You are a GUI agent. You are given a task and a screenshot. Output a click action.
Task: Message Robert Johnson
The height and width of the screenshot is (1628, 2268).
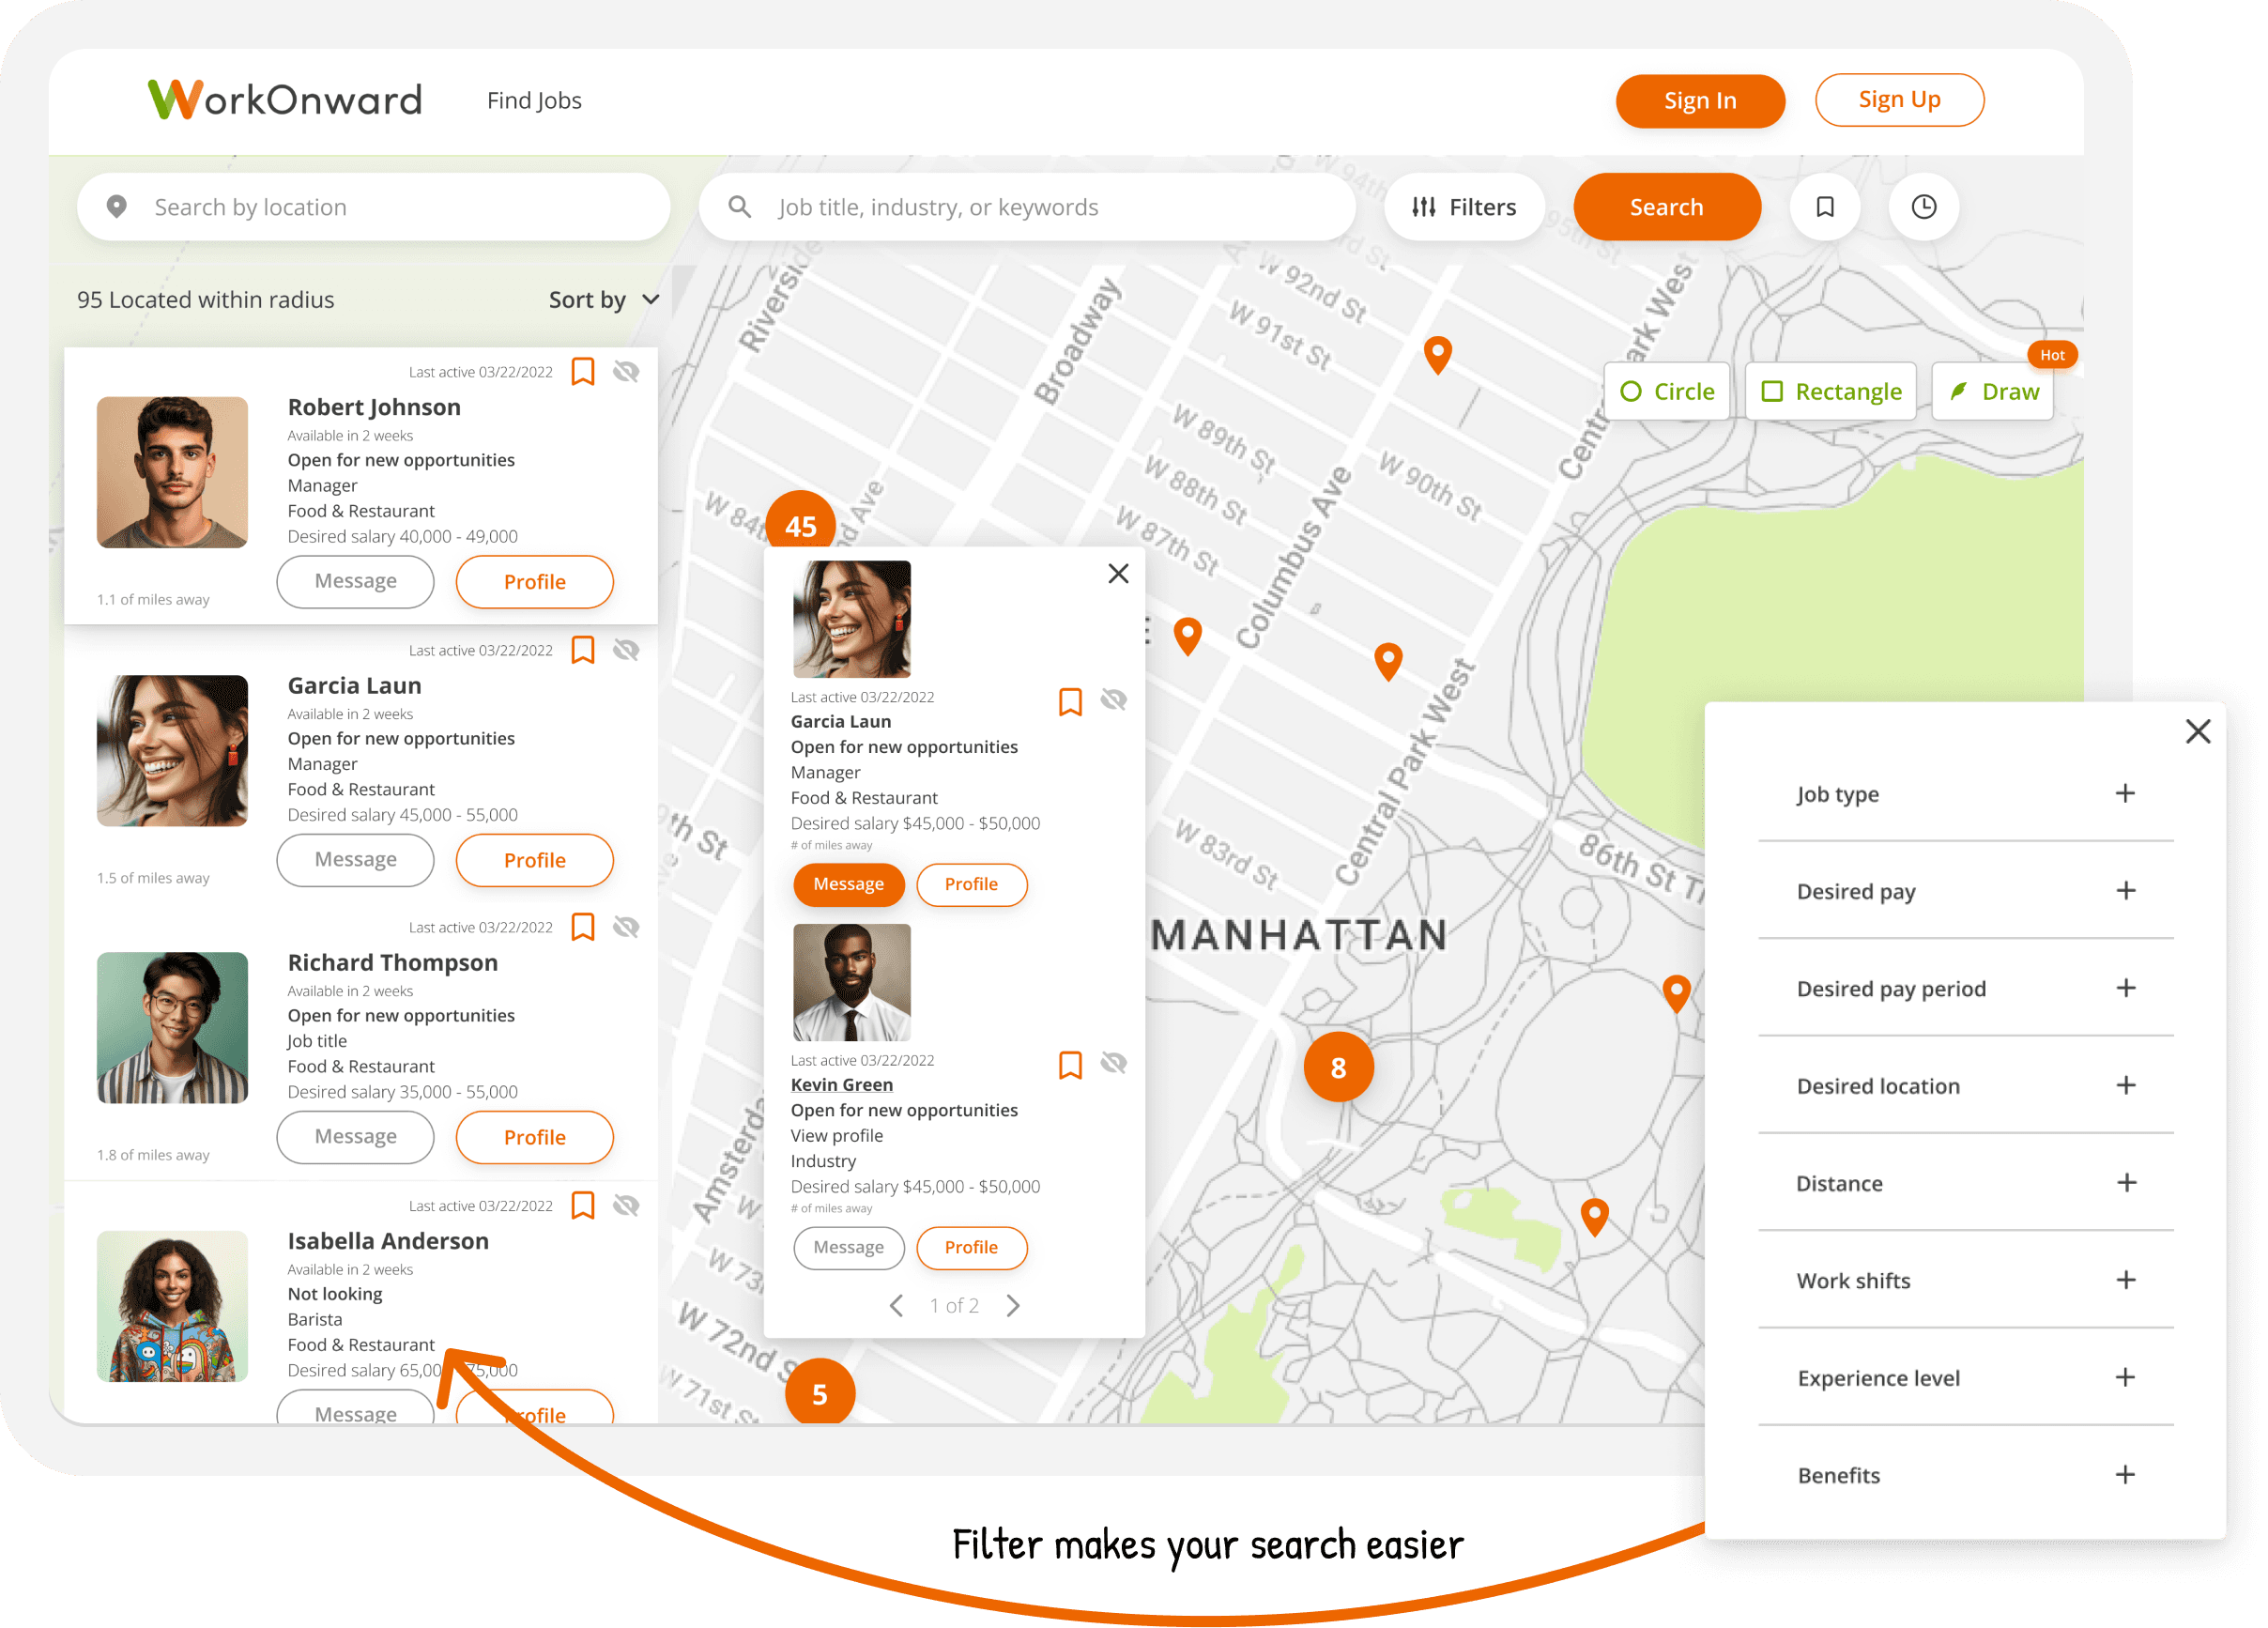tap(355, 581)
